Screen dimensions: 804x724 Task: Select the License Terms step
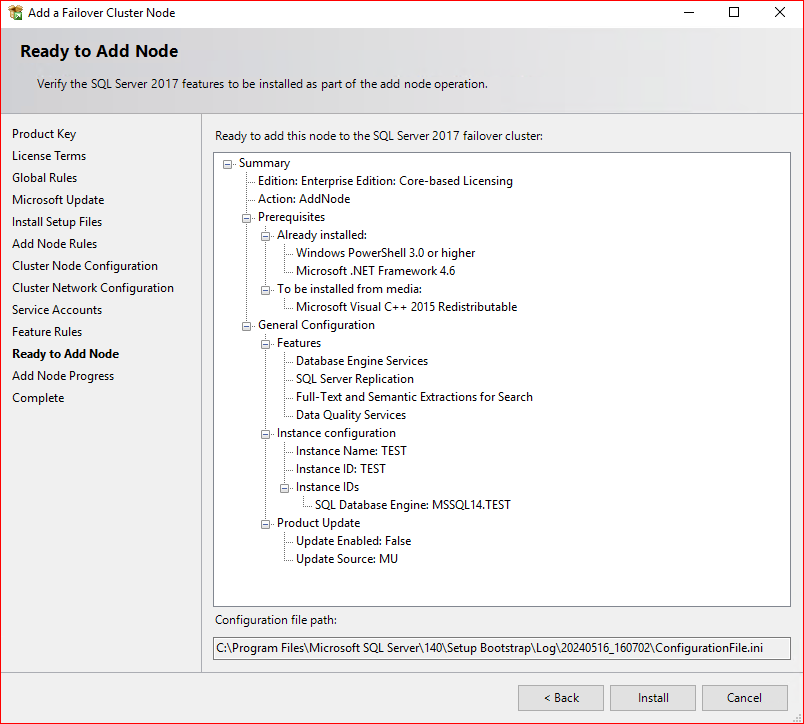49,156
